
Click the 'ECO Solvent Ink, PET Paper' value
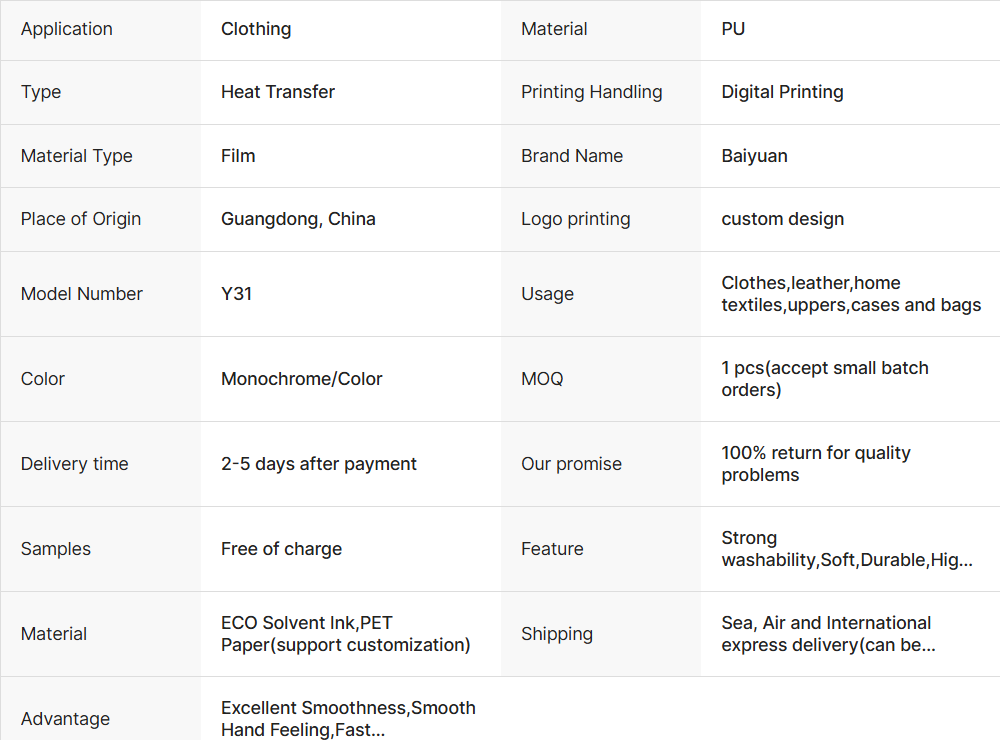(345, 634)
